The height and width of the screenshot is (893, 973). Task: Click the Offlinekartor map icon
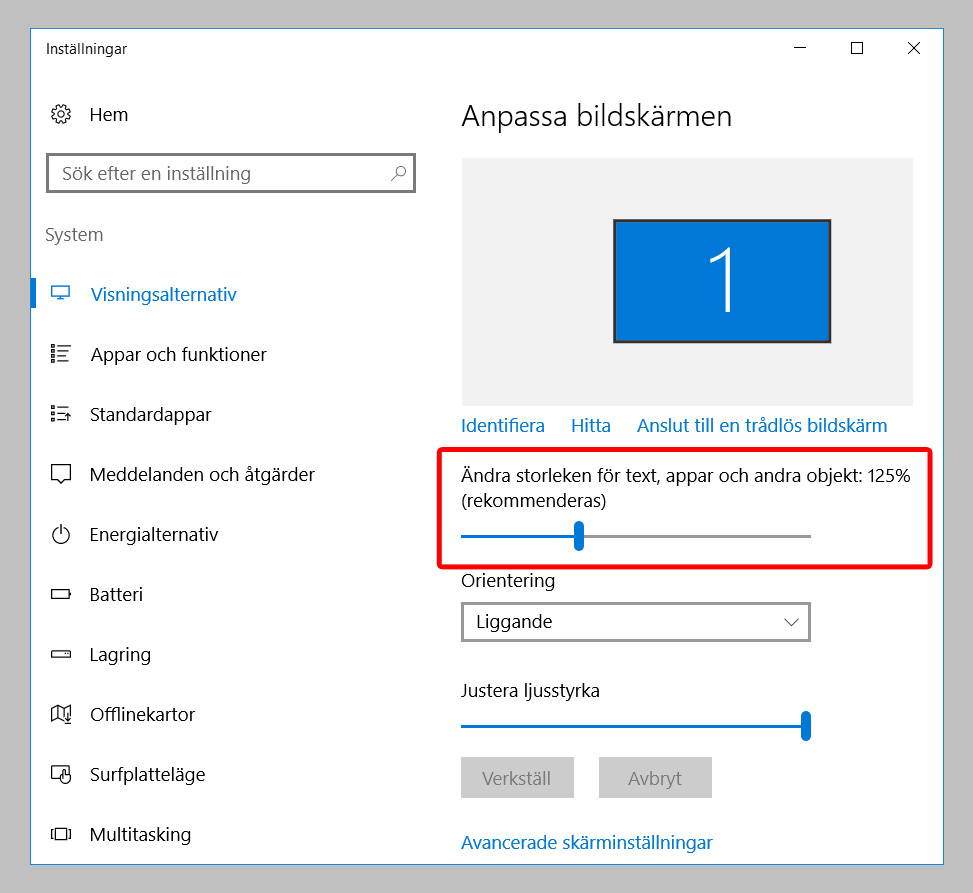tap(61, 714)
